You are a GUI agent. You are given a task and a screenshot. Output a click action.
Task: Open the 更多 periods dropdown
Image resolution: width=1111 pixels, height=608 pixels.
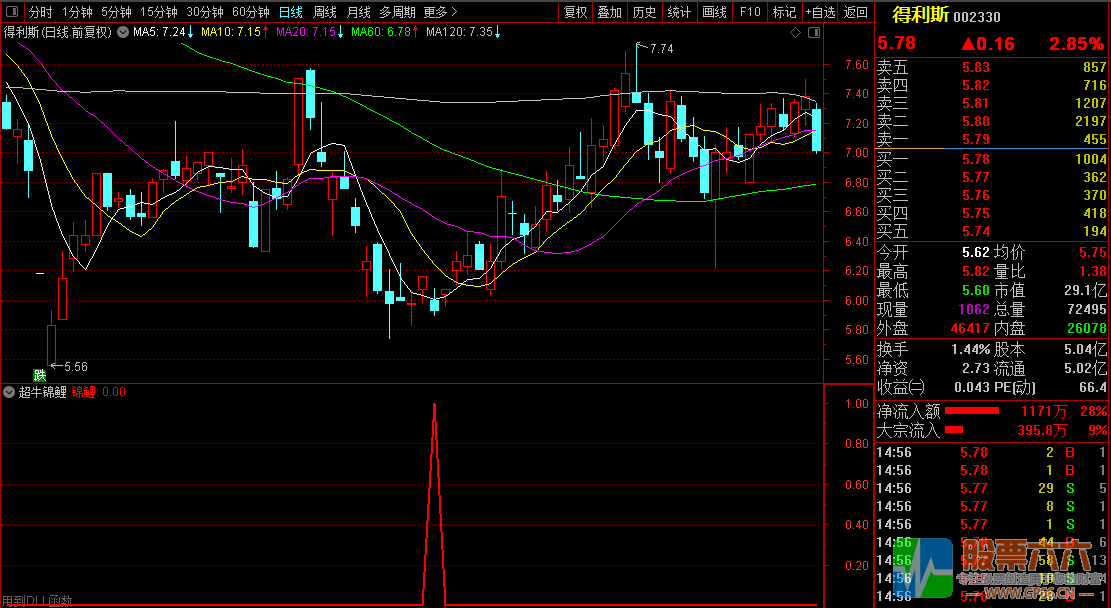pos(440,12)
